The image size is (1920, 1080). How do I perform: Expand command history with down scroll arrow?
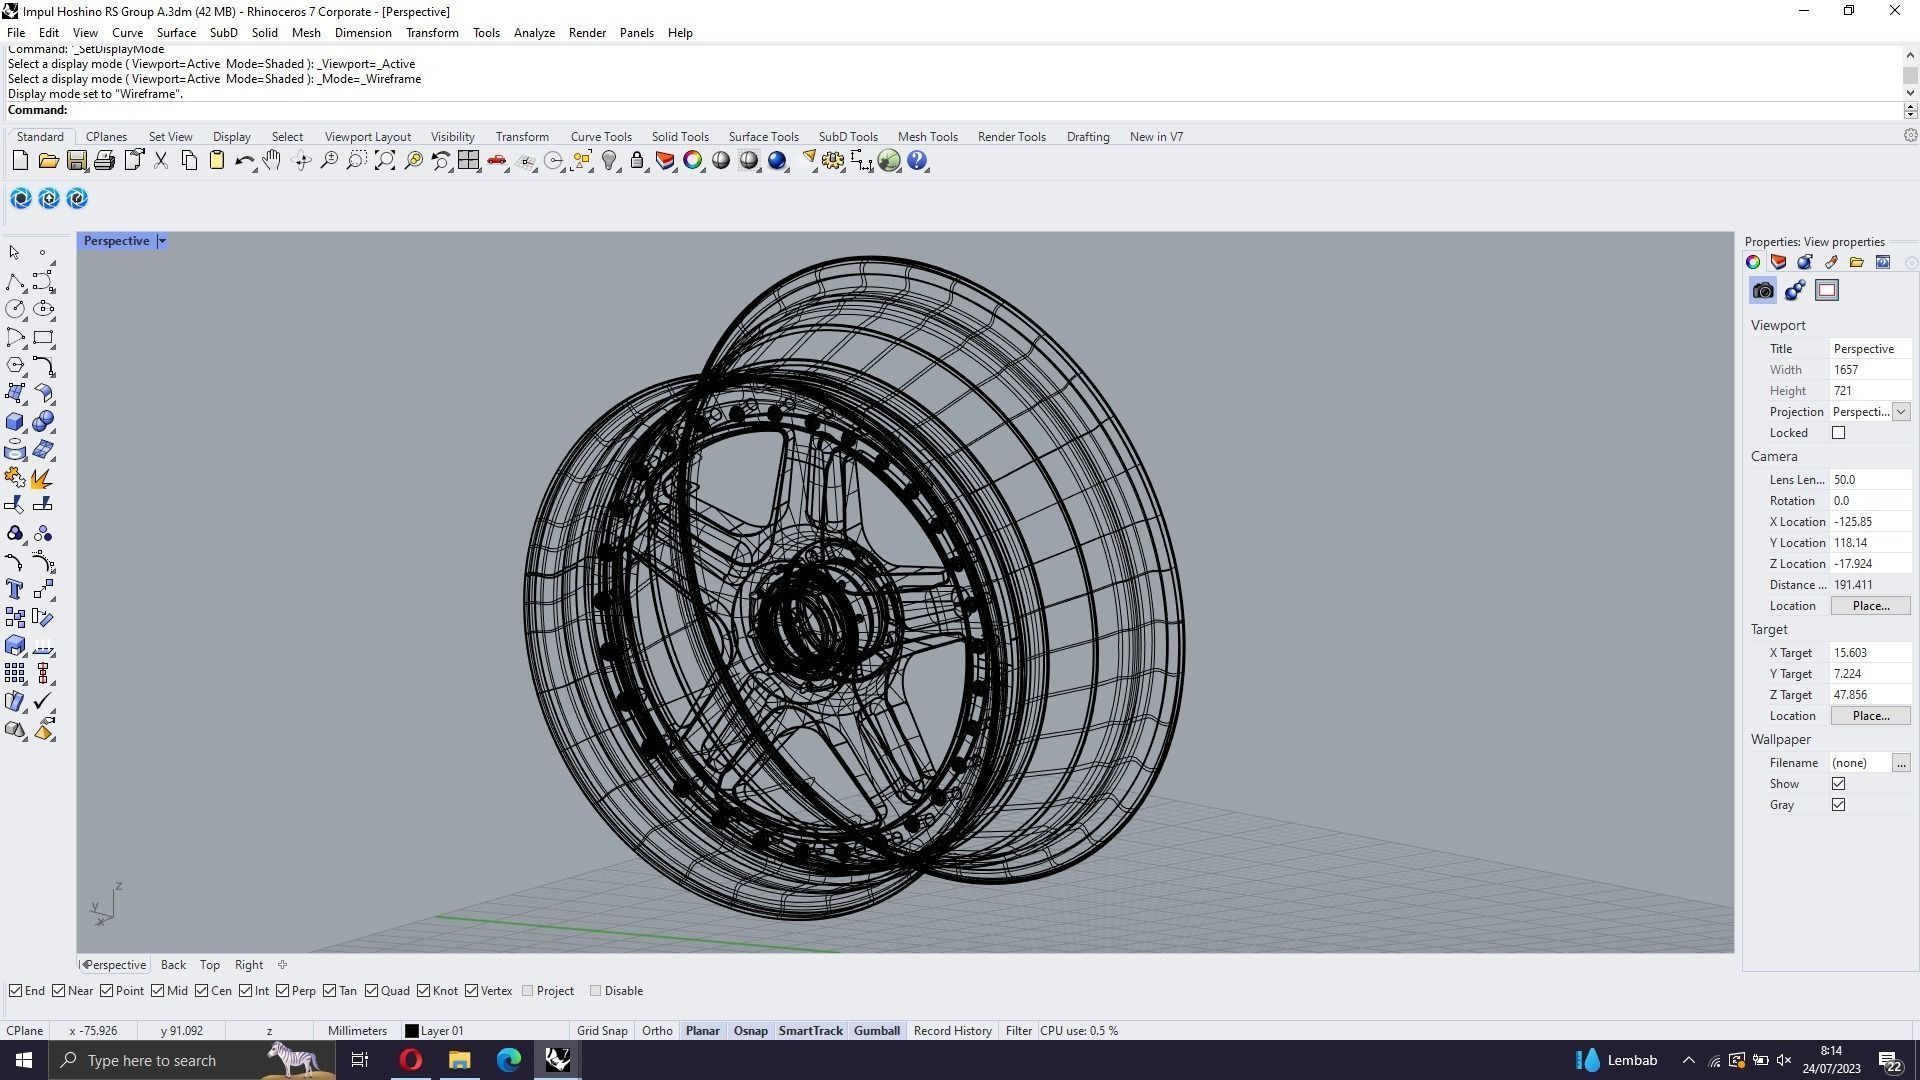(1910, 93)
